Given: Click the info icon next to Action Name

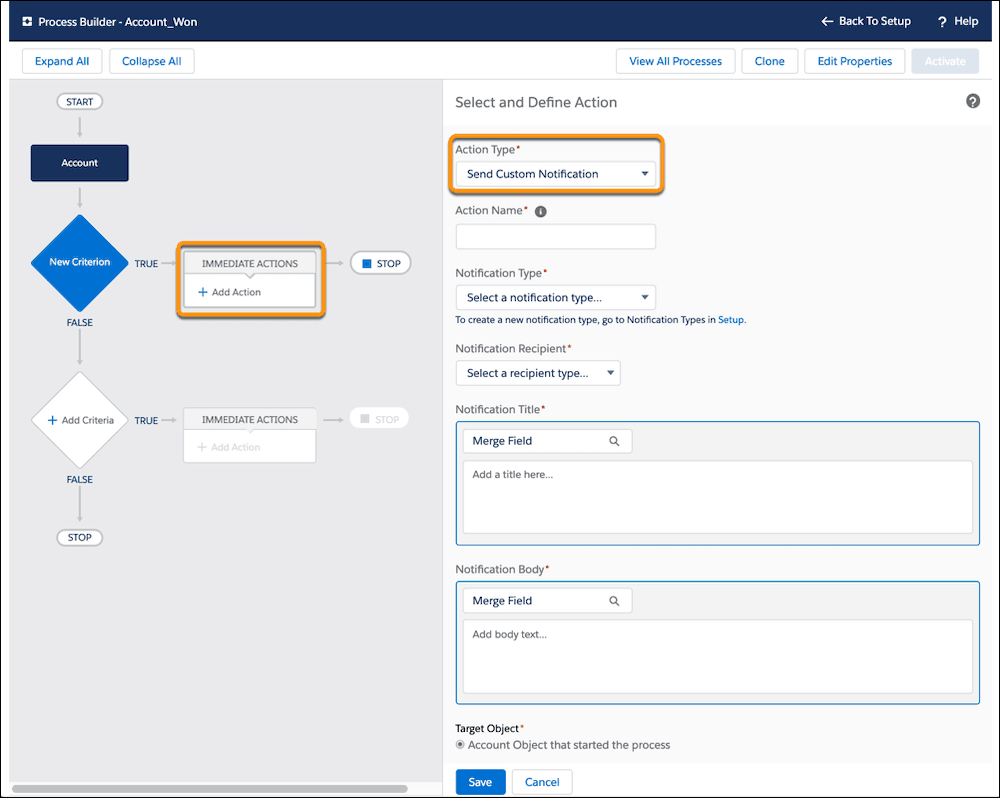Looking at the screenshot, I should click(x=540, y=212).
